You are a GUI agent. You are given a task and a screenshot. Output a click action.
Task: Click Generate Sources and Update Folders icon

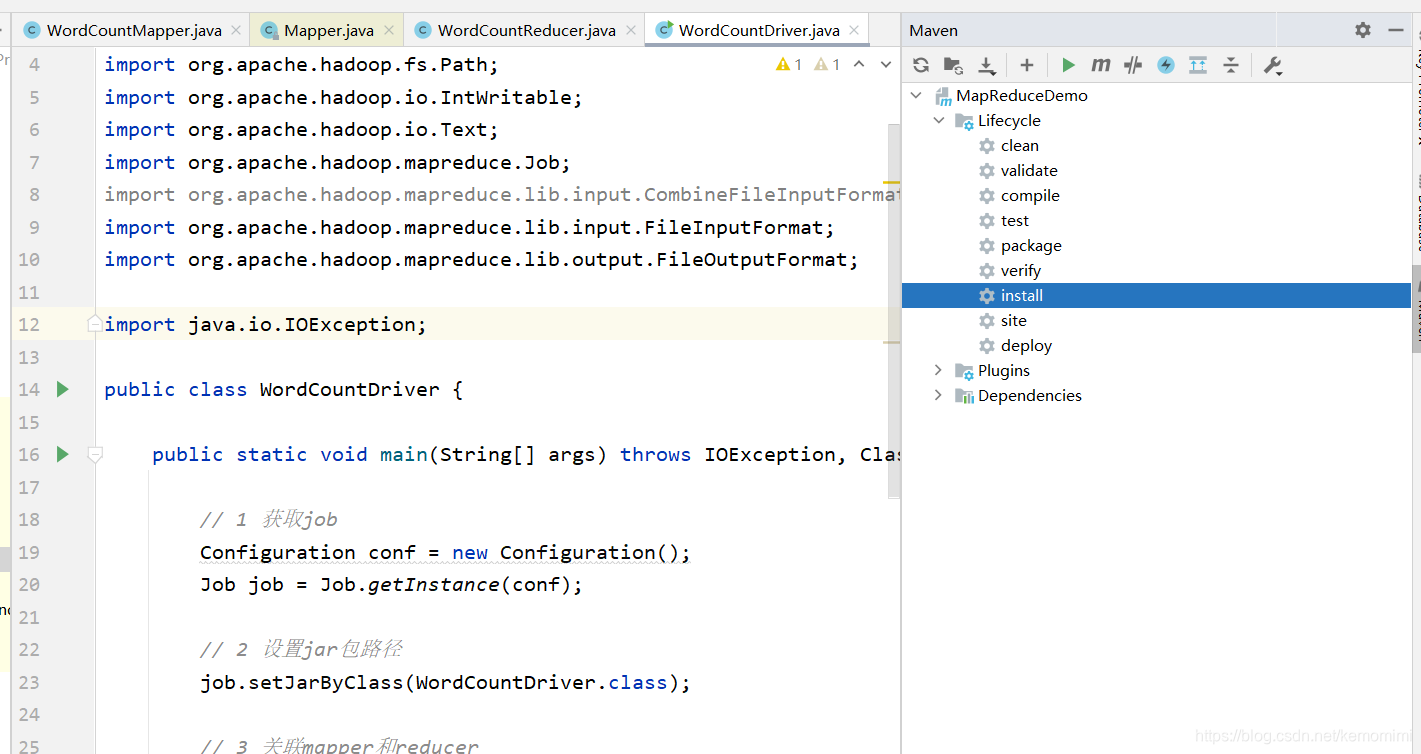pos(953,65)
